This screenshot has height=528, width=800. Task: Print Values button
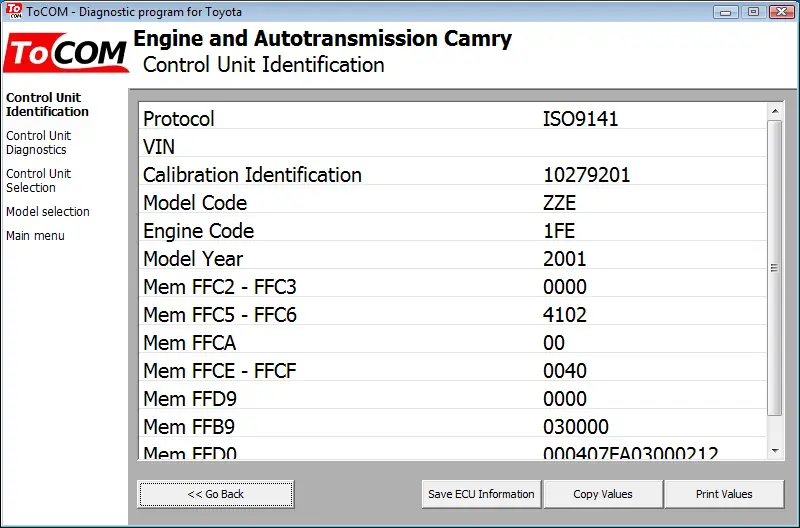click(x=724, y=494)
